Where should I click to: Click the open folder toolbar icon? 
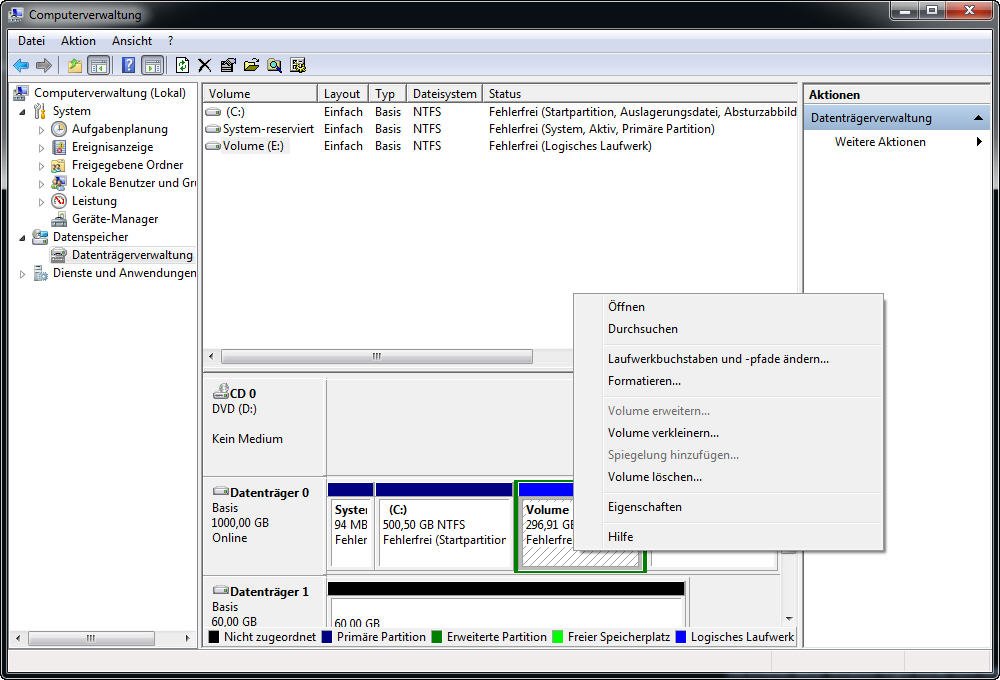pyautogui.click(x=251, y=65)
